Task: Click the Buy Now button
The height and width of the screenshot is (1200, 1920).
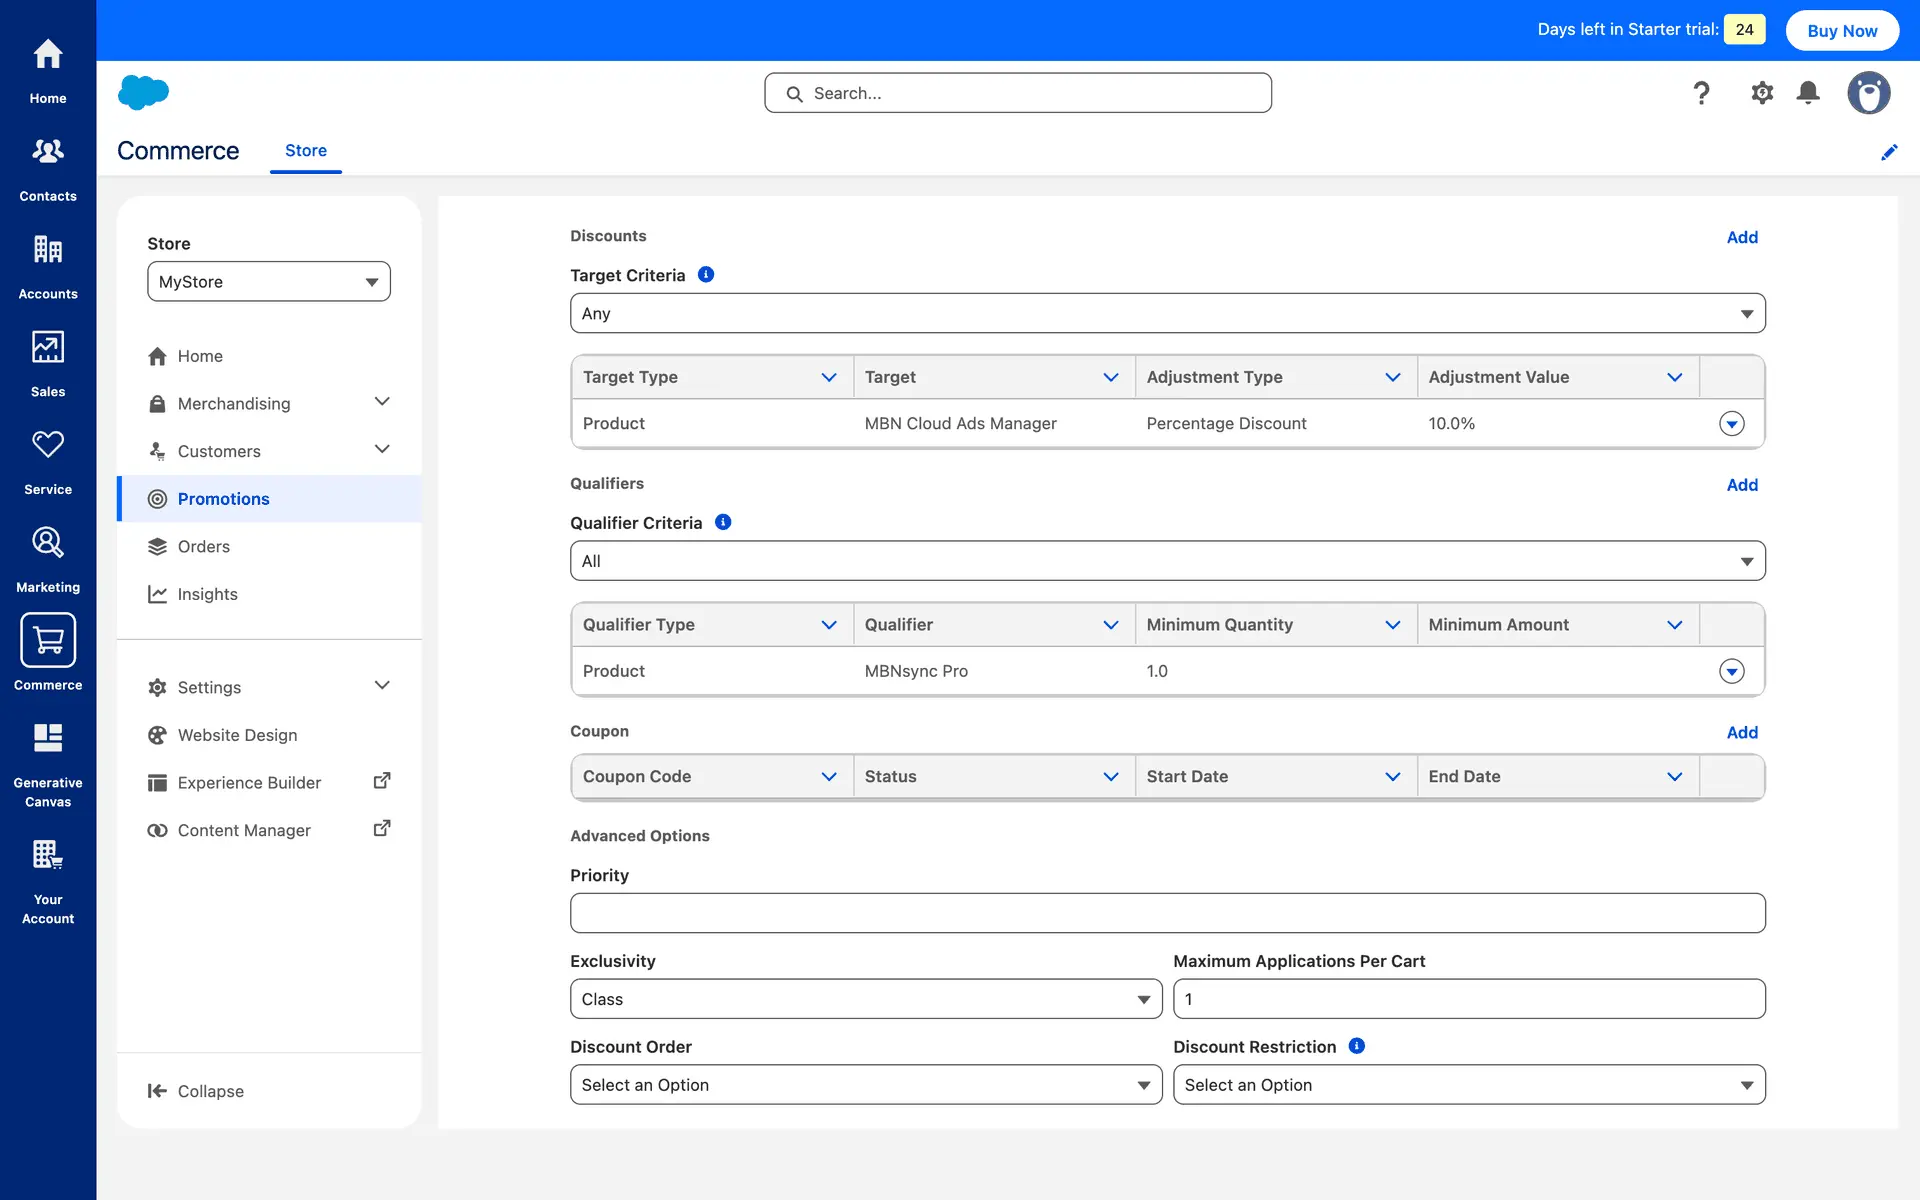Action: click(x=1842, y=30)
